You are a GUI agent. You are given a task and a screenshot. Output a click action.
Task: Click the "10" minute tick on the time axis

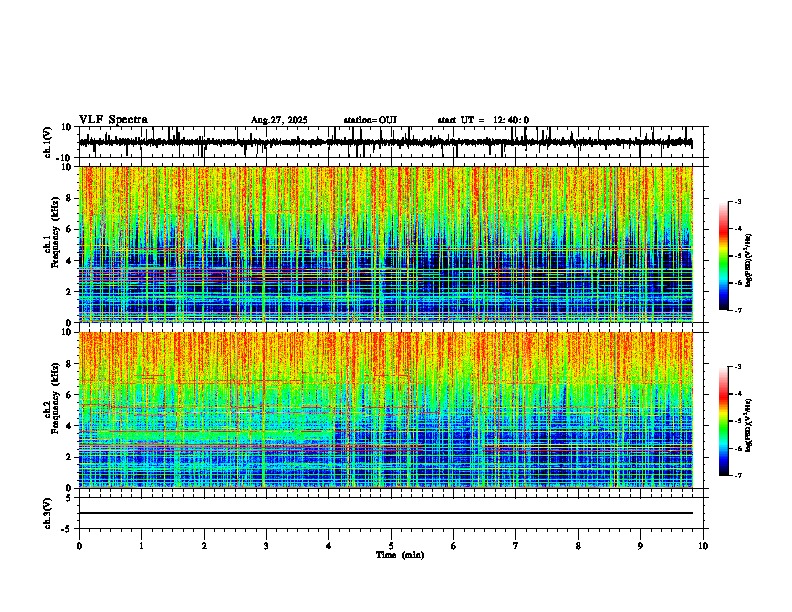pyautogui.click(x=703, y=546)
